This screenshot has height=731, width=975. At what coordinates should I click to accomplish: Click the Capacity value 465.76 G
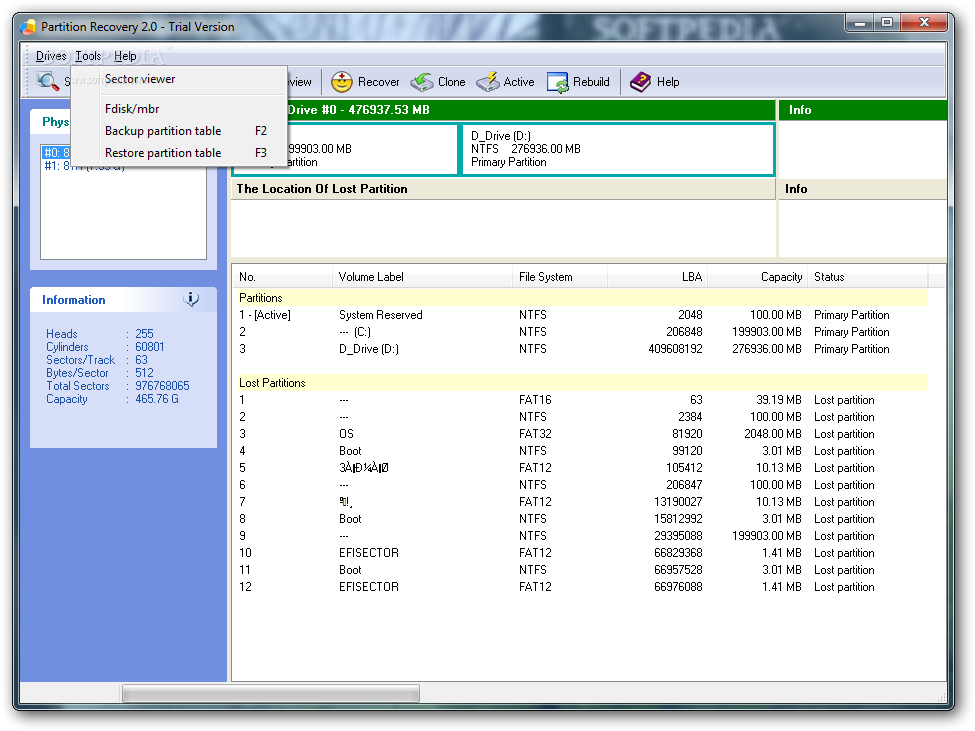pyautogui.click(x=157, y=399)
